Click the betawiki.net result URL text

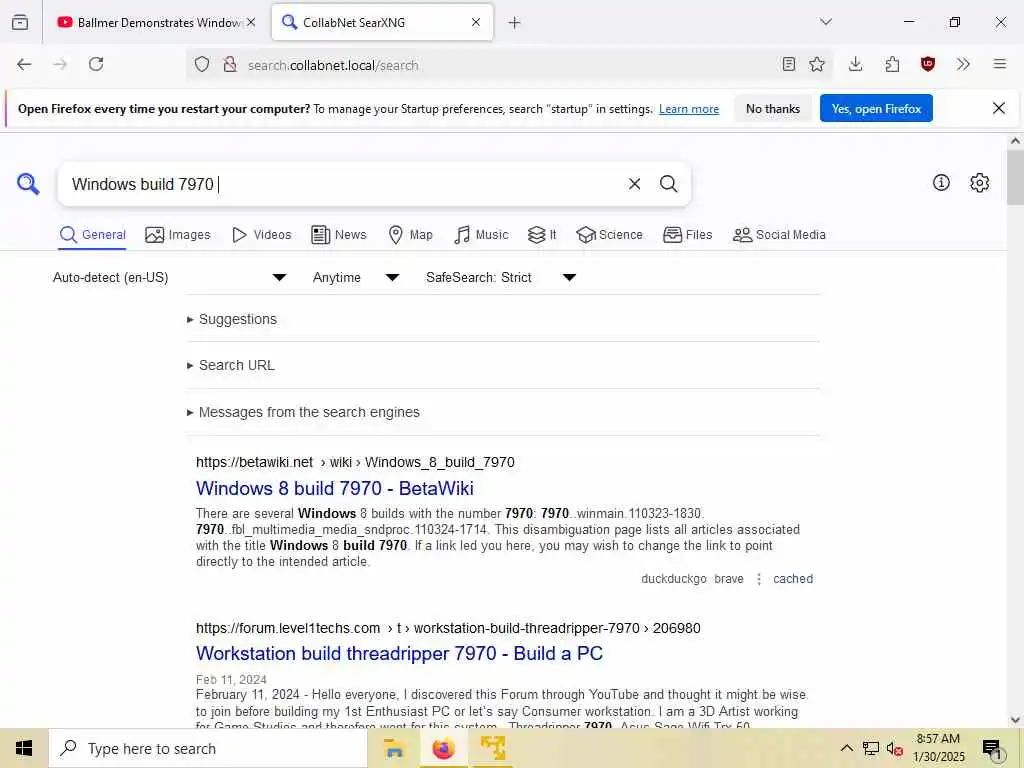click(355, 462)
